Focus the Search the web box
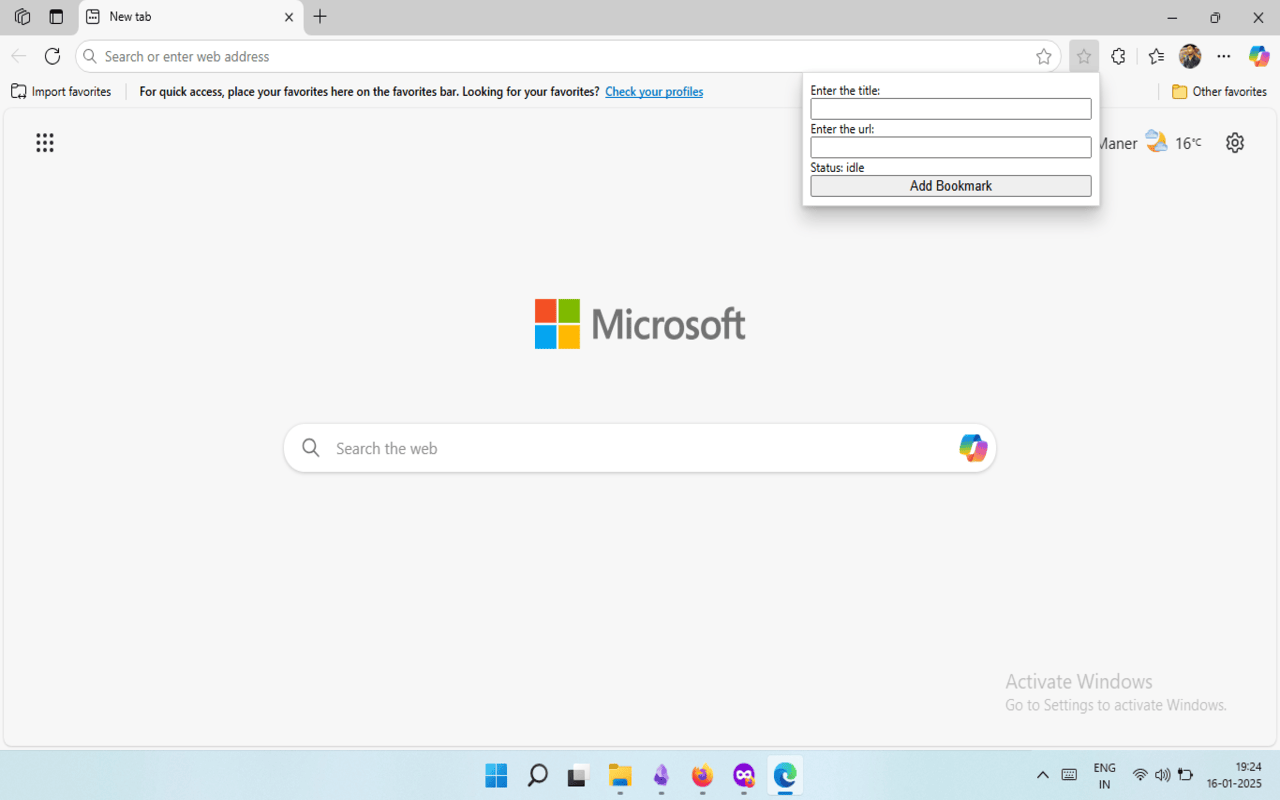Viewport: 1280px width, 800px height. click(640, 448)
